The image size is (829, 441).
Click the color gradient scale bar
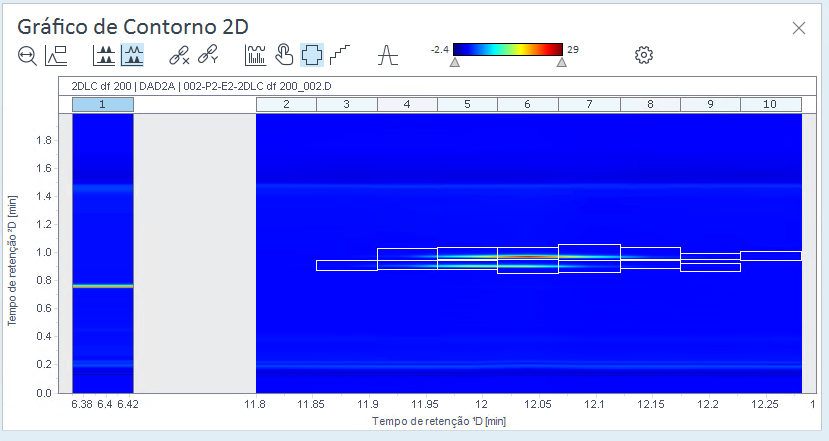pyautogui.click(x=508, y=50)
